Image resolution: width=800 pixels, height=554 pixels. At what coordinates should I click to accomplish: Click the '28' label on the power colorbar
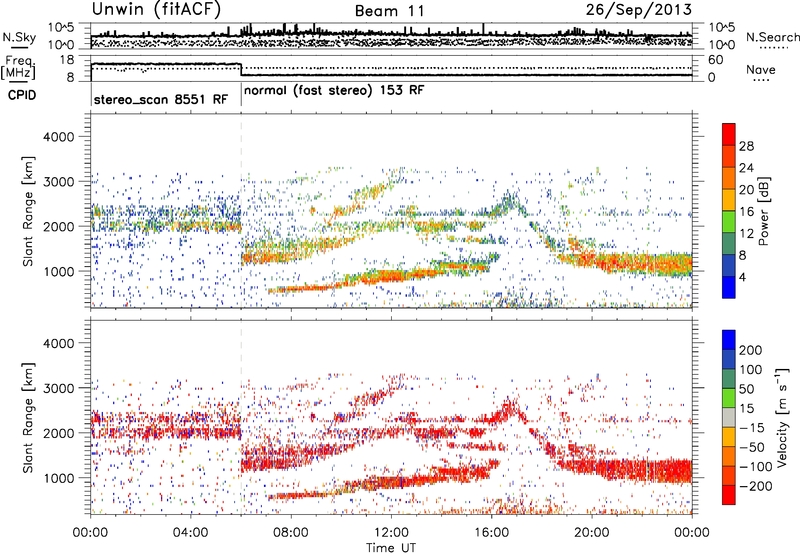pos(746,146)
